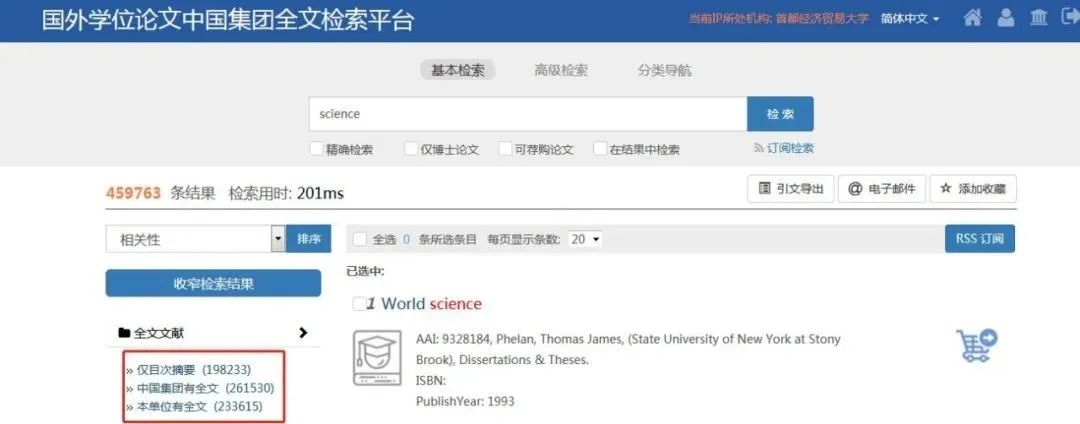Expand the 全文文献 section arrow
The image size is (1080, 424).
(303, 333)
